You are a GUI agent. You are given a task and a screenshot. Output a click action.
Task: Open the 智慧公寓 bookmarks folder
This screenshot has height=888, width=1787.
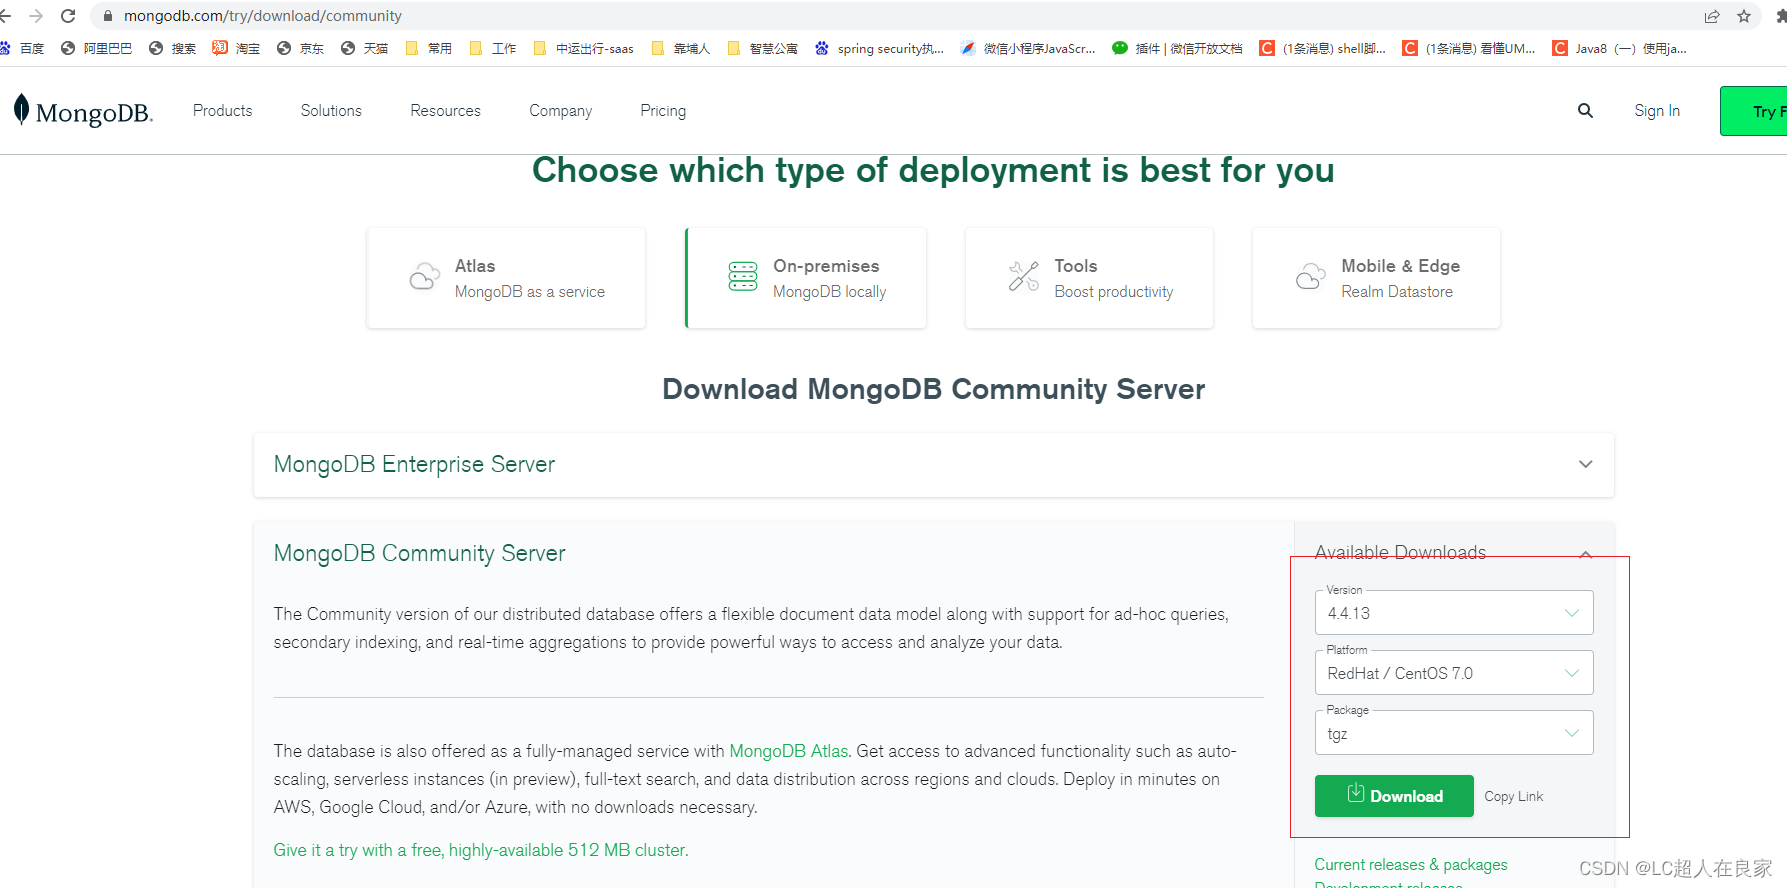pos(762,48)
